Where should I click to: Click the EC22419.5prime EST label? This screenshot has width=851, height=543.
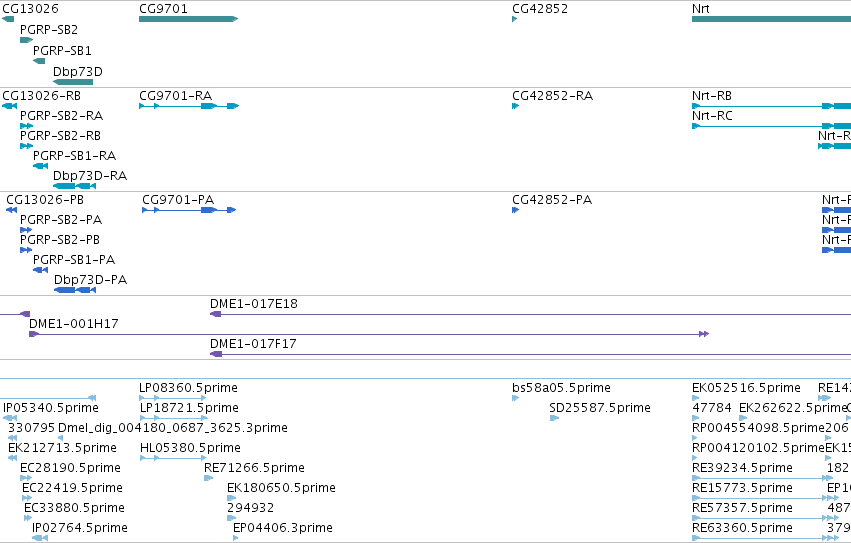click(72, 489)
